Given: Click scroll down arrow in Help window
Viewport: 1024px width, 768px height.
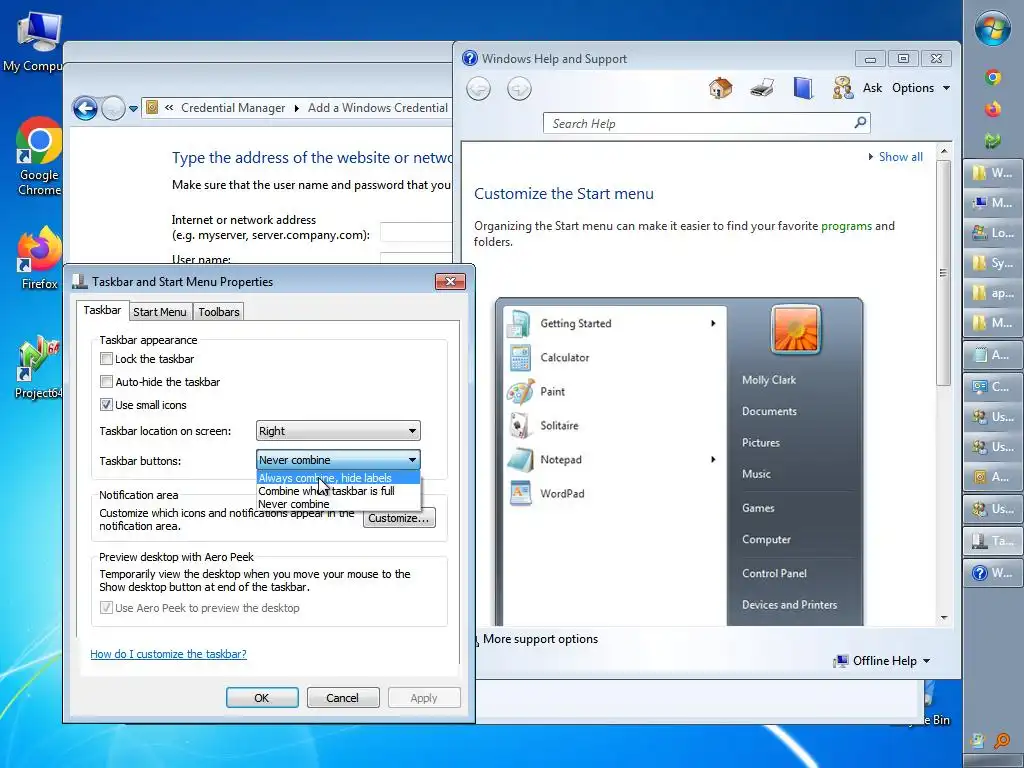Looking at the screenshot, I should 944,618.
